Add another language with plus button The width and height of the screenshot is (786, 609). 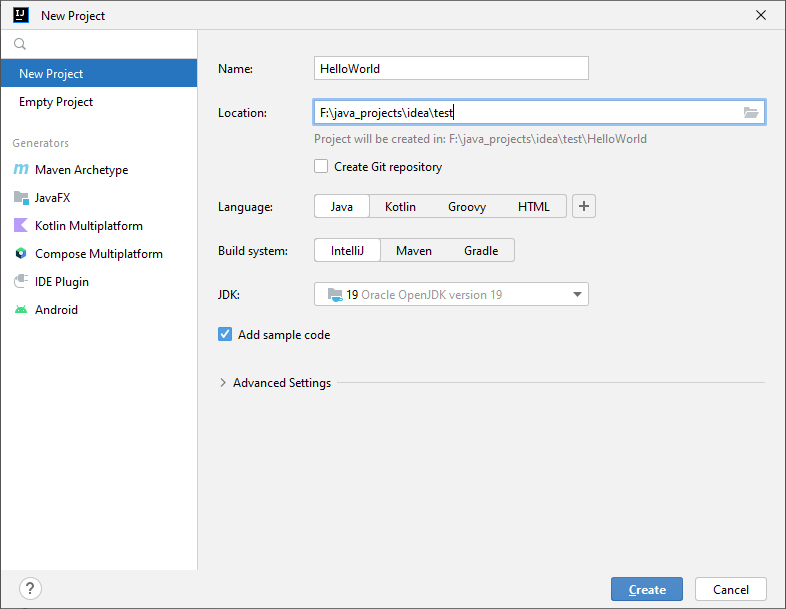tap(583, 206)
